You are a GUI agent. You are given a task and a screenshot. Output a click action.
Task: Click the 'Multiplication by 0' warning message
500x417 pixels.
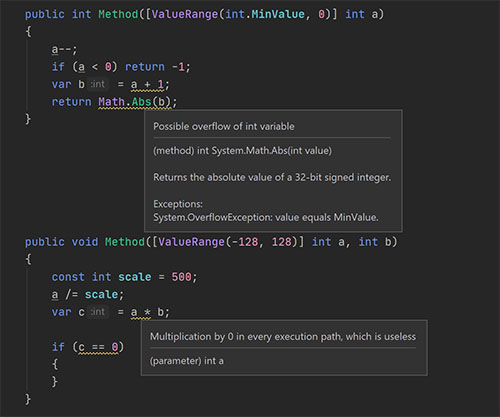coord(283,337)
